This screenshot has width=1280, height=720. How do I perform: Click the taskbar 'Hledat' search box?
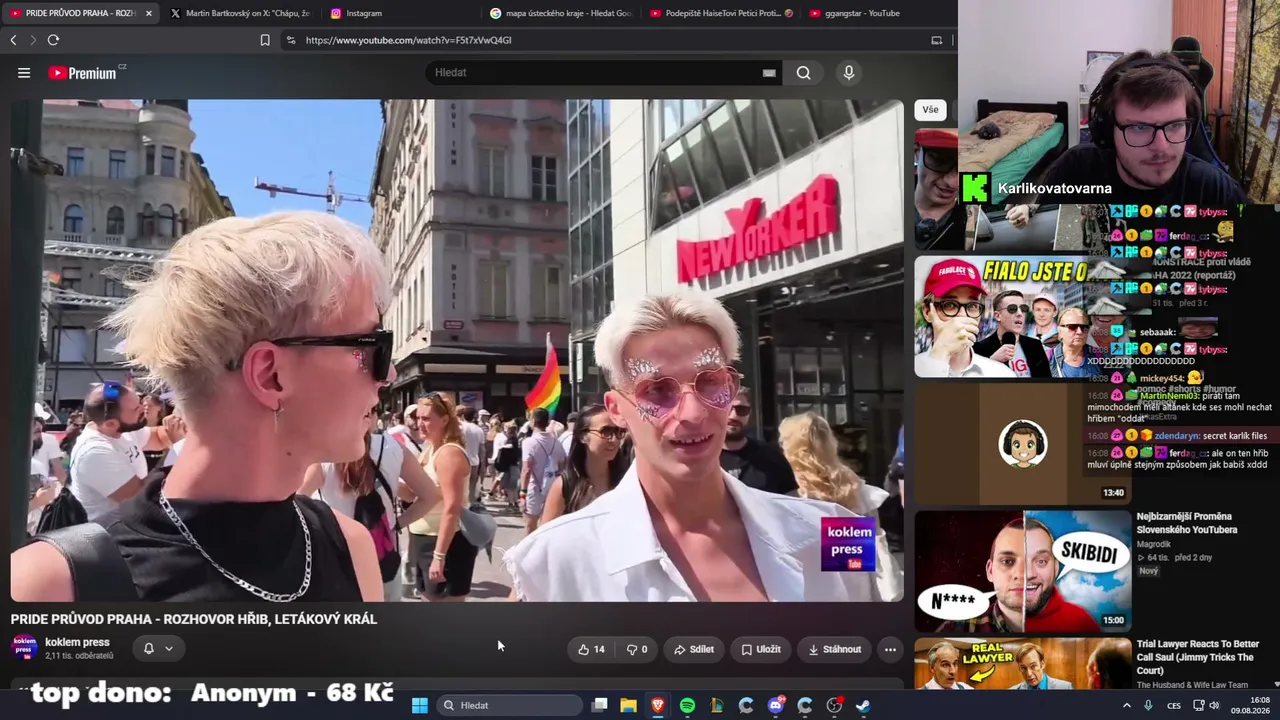click(x=510, y=705)
